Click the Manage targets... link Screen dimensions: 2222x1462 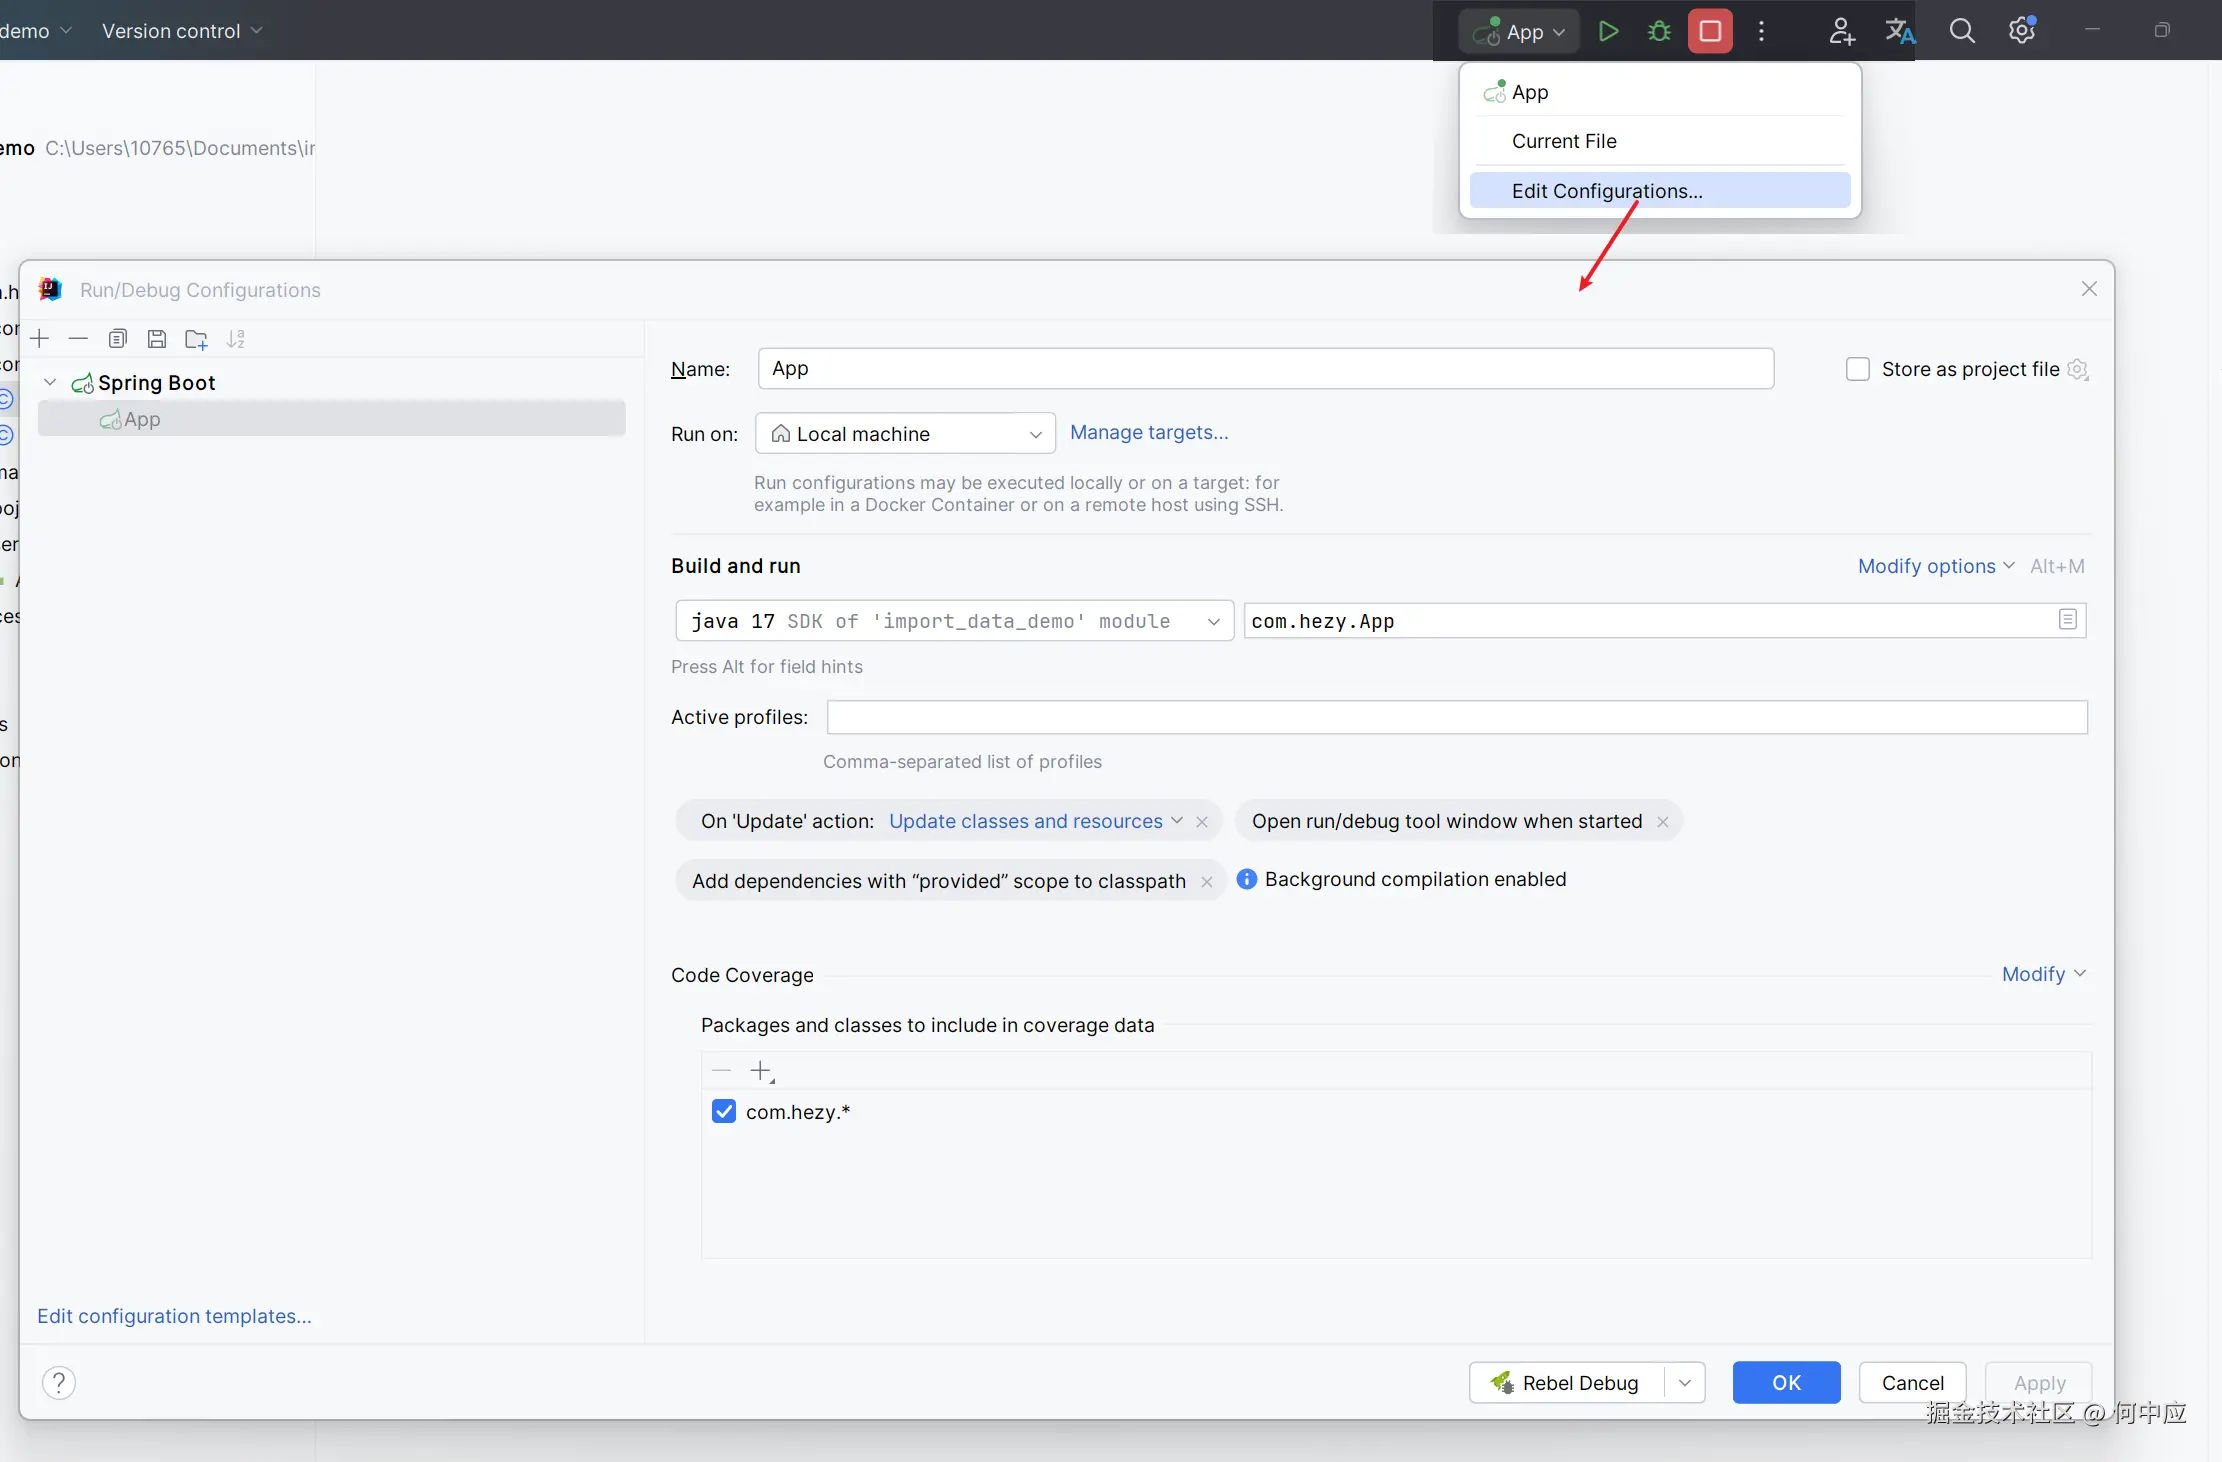(x=1149, y=432)
